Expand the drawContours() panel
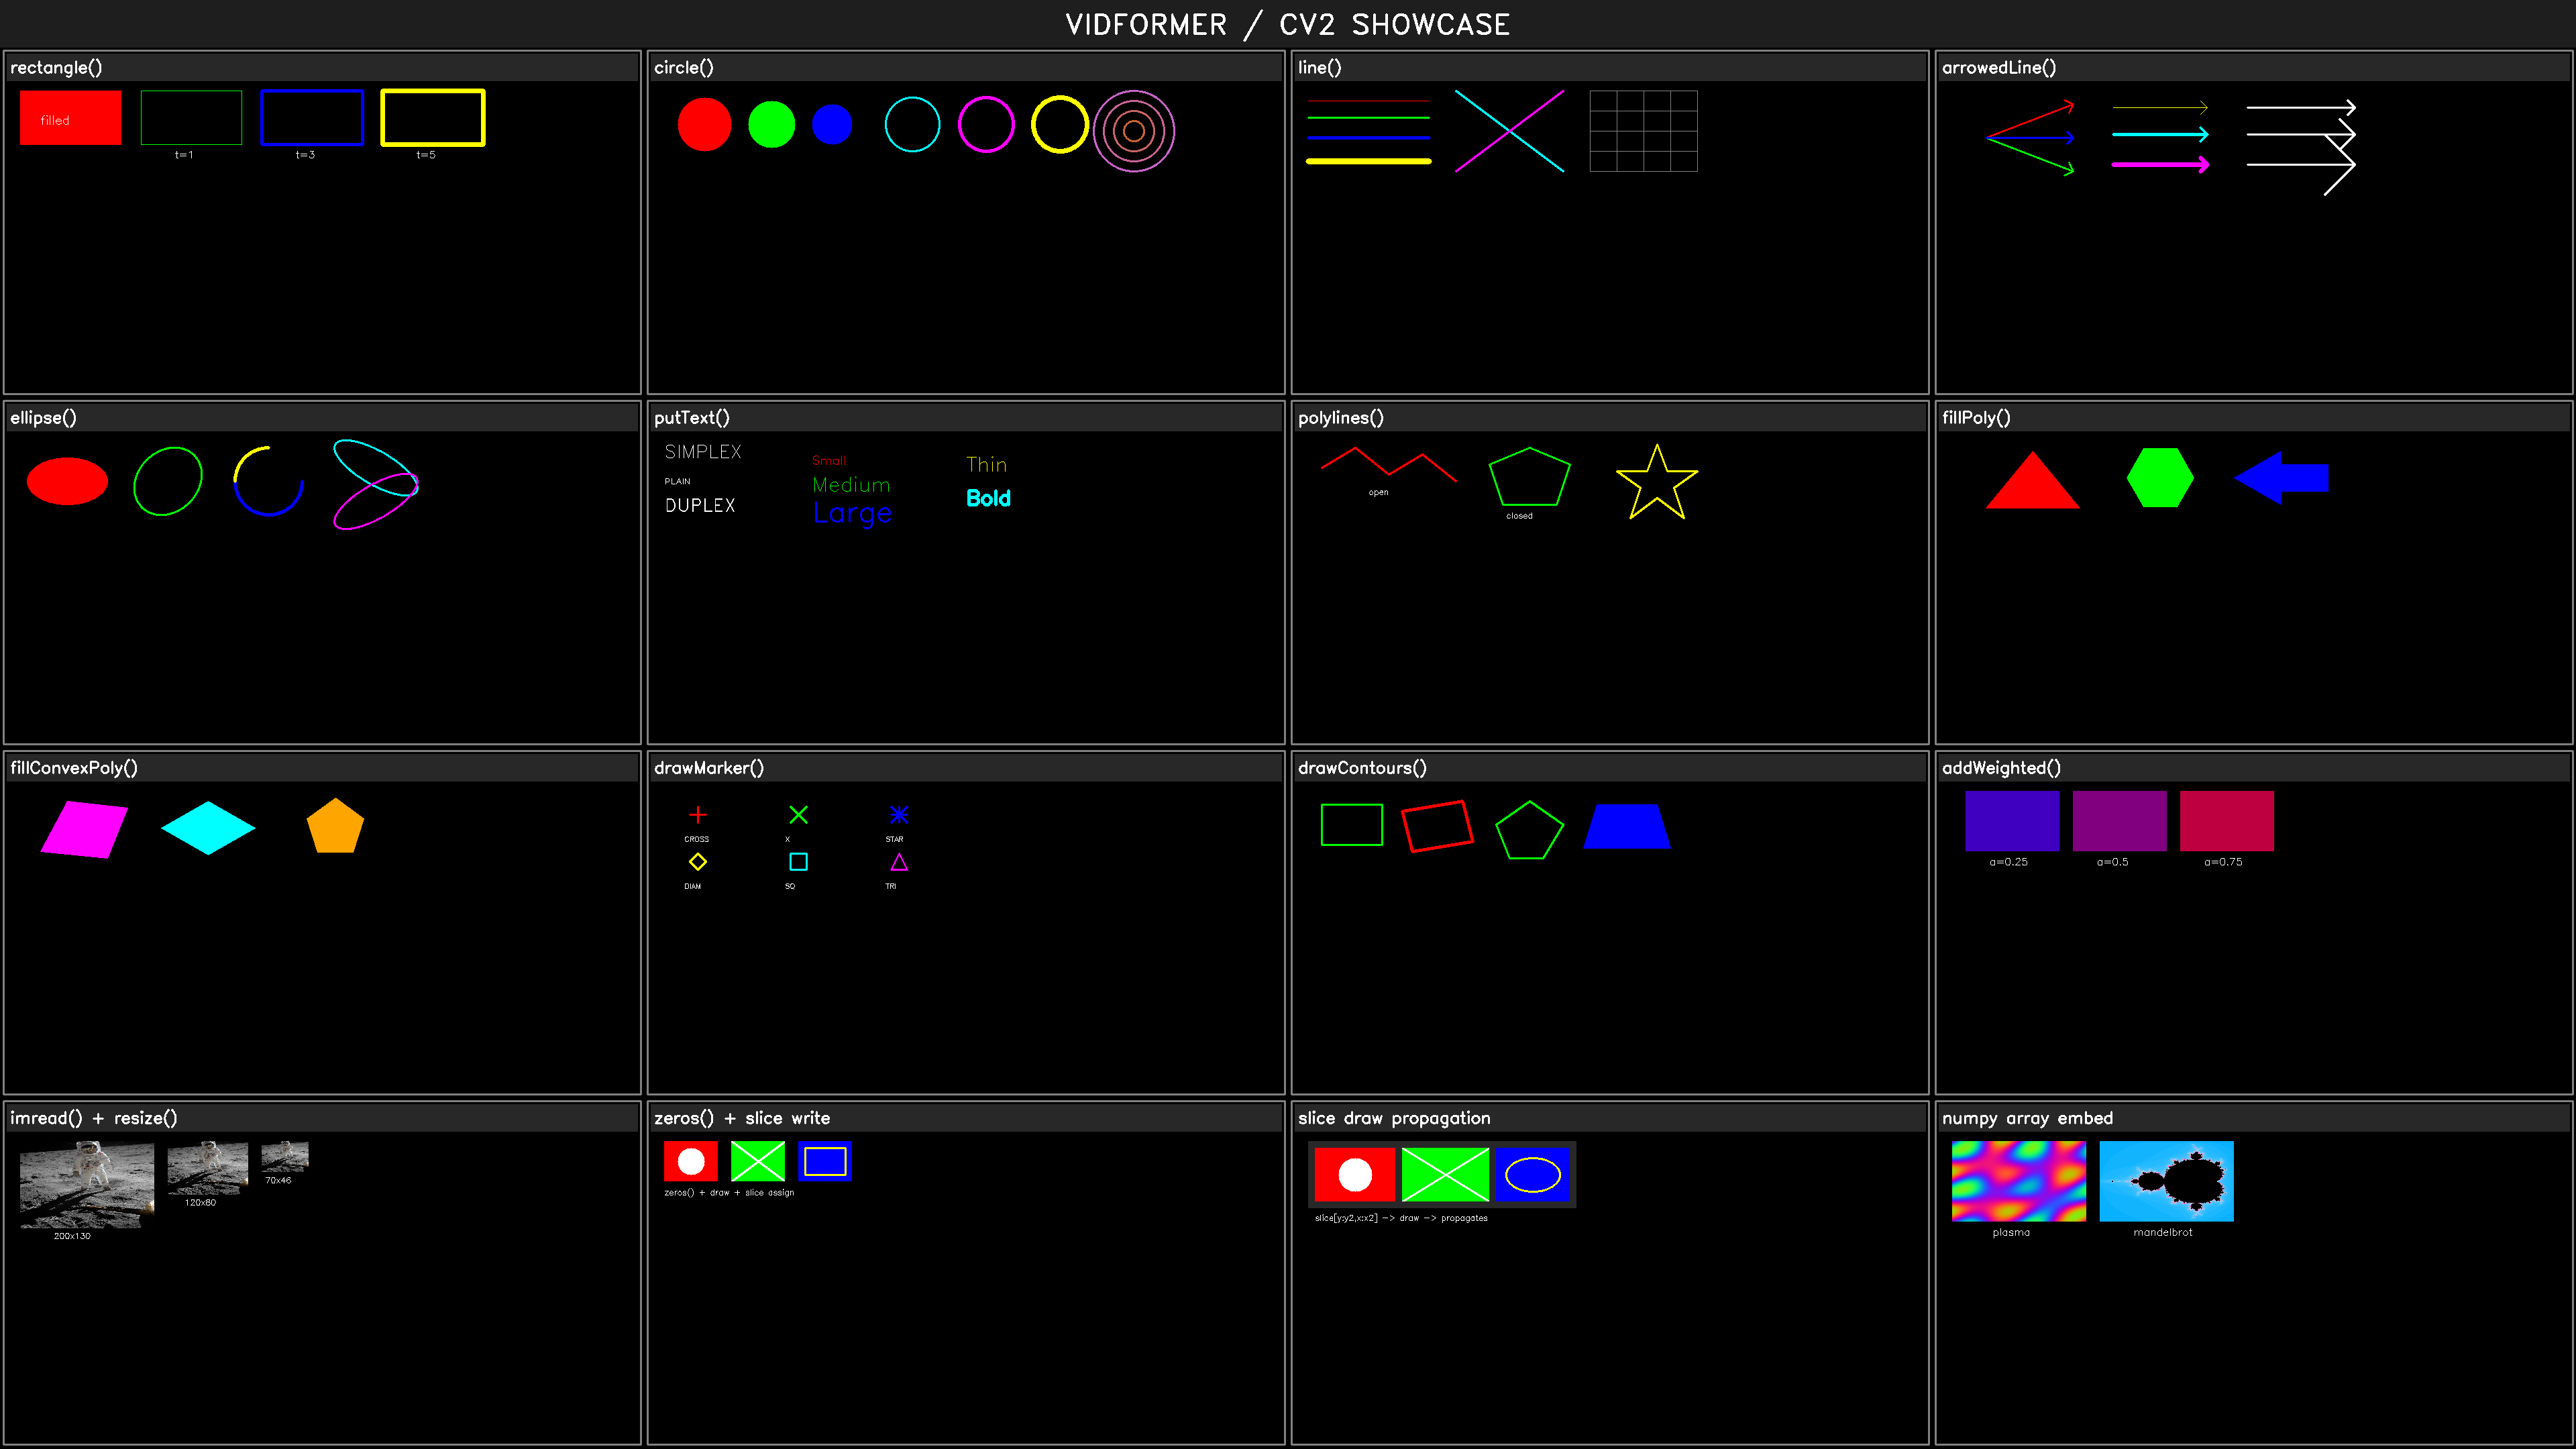This screenshot has height=1449, width=2576. [x=1362, y=767]
